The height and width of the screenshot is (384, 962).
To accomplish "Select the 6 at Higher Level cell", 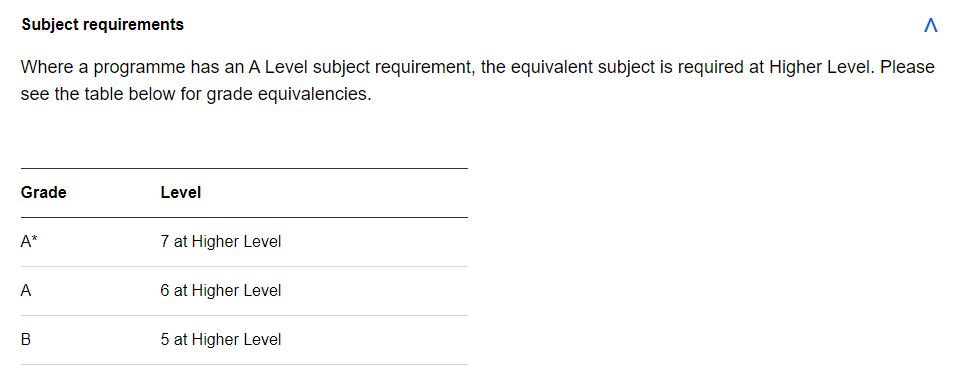I will point(221,291).
